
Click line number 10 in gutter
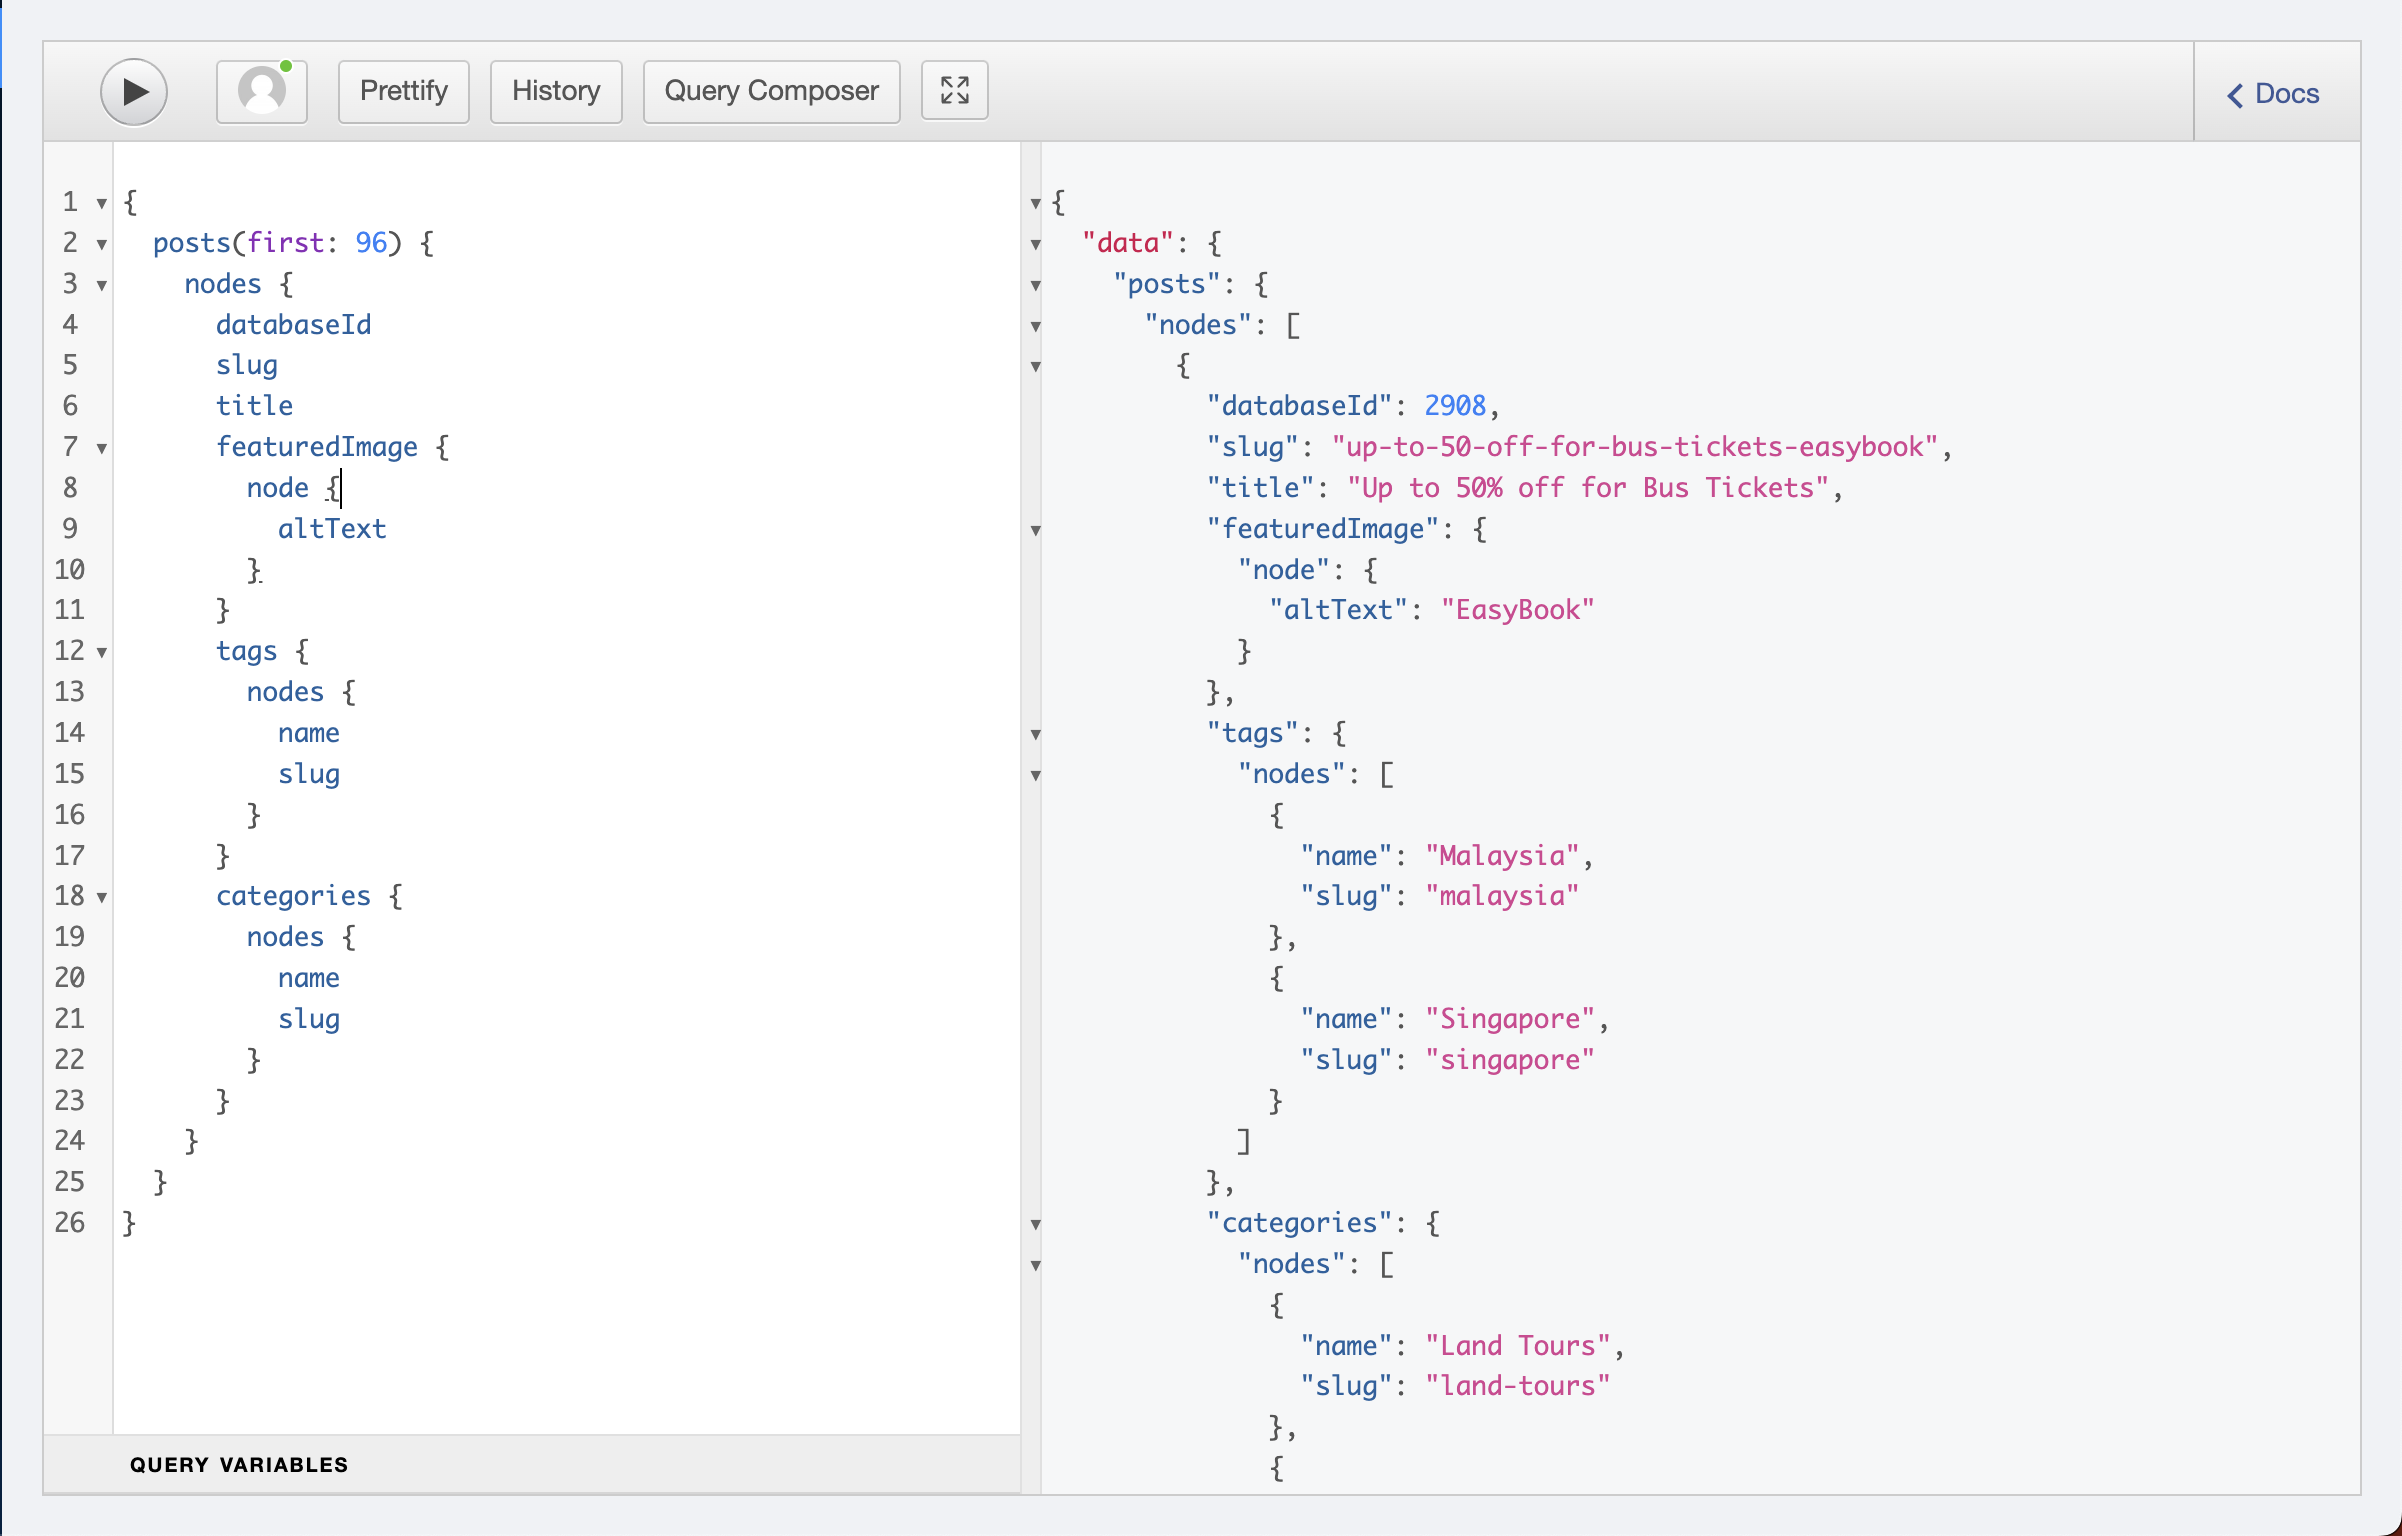click(x=70, y=570)
